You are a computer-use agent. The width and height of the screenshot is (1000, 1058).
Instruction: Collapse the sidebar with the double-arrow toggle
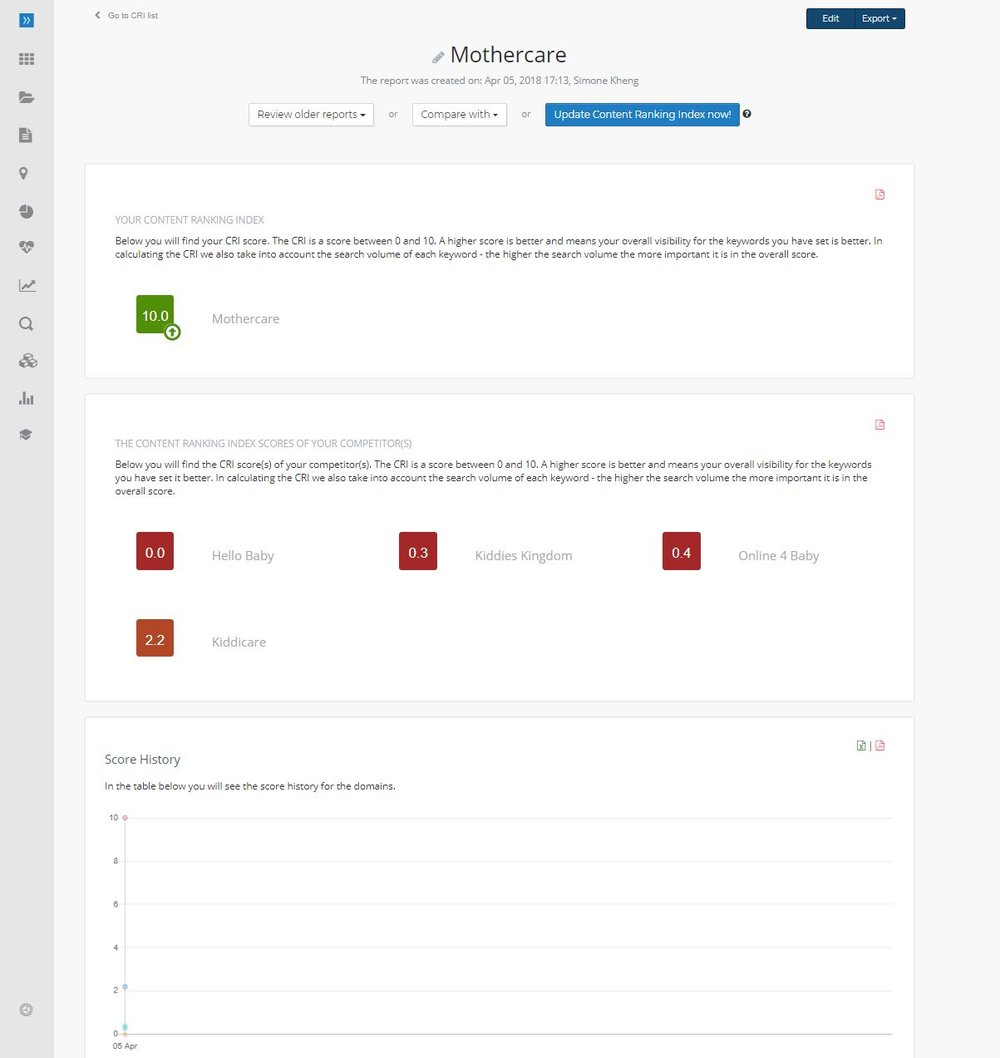[26, 18]
